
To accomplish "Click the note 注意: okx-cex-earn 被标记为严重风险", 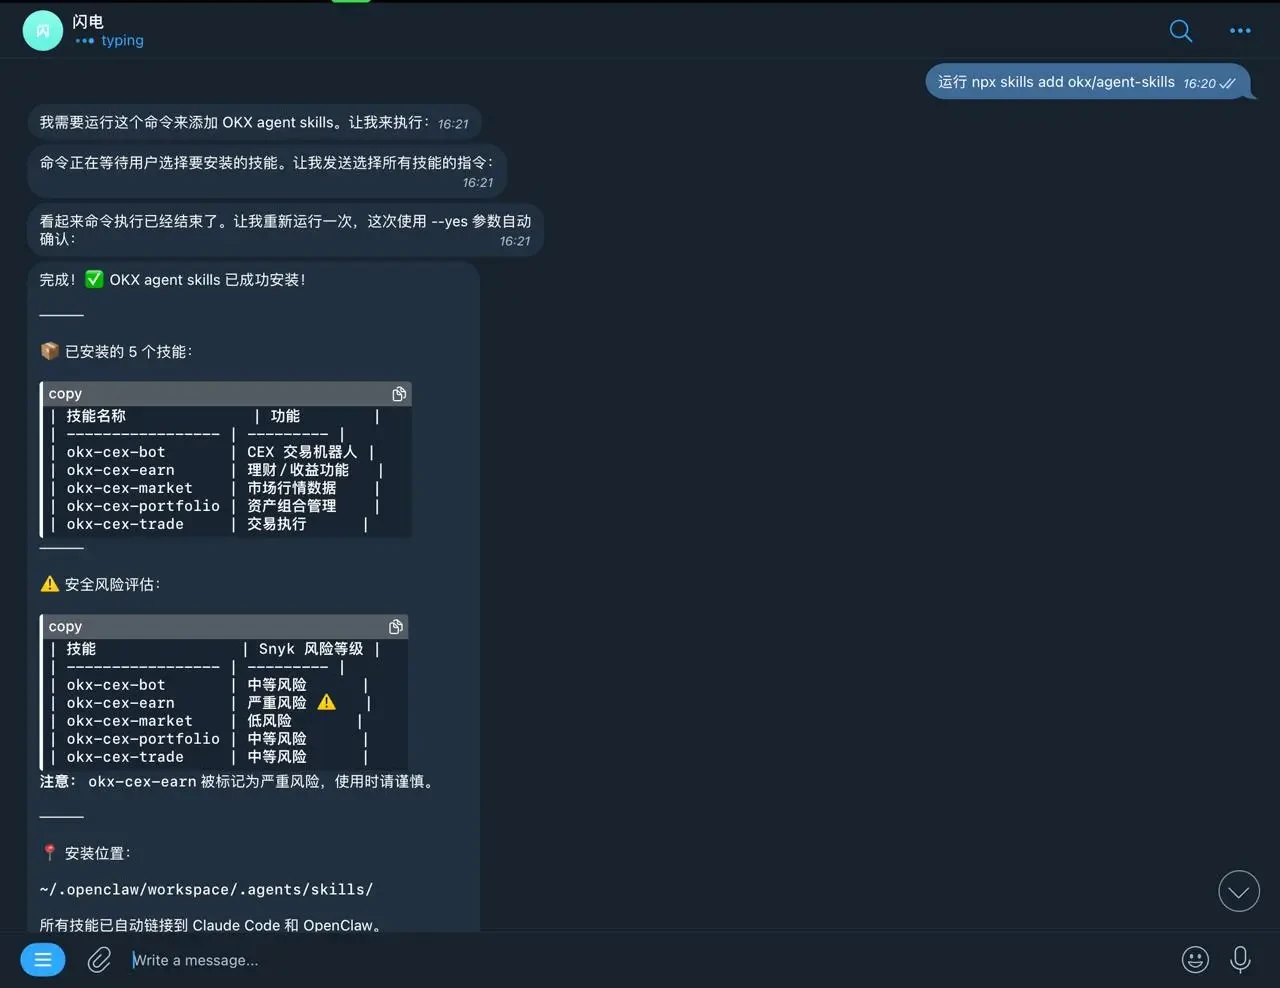I will click(x=238, y=782).
